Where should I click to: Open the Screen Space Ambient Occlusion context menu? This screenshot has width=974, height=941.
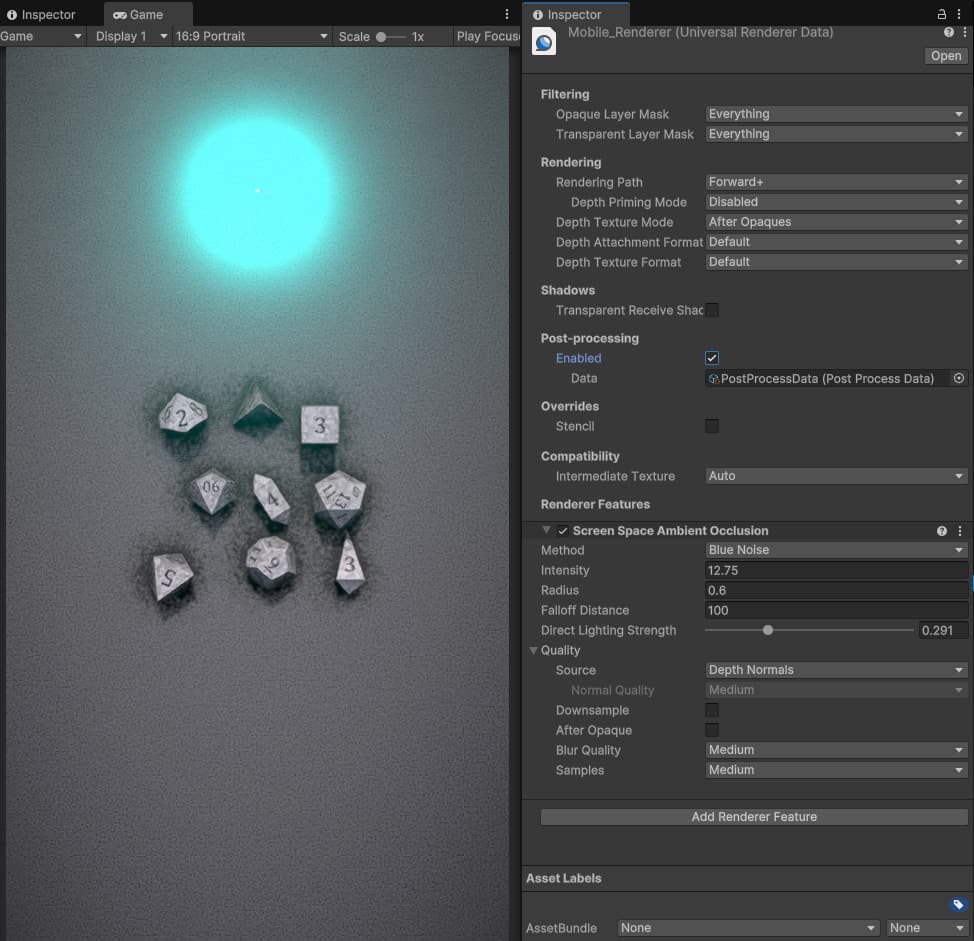[x=958, y=530]
